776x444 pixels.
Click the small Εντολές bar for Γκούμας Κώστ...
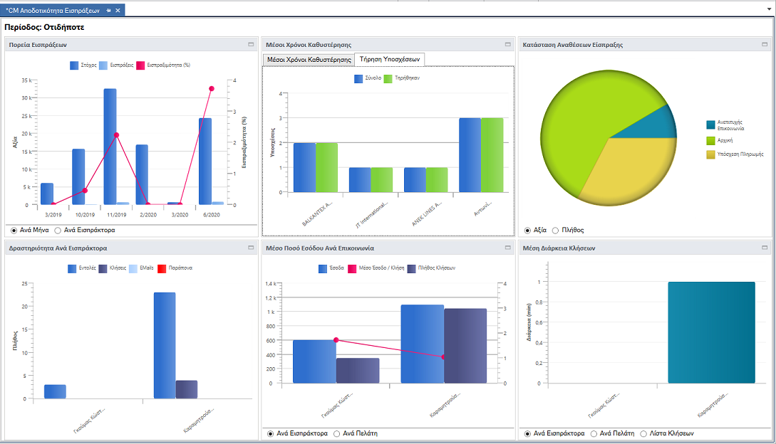point(55,392)
